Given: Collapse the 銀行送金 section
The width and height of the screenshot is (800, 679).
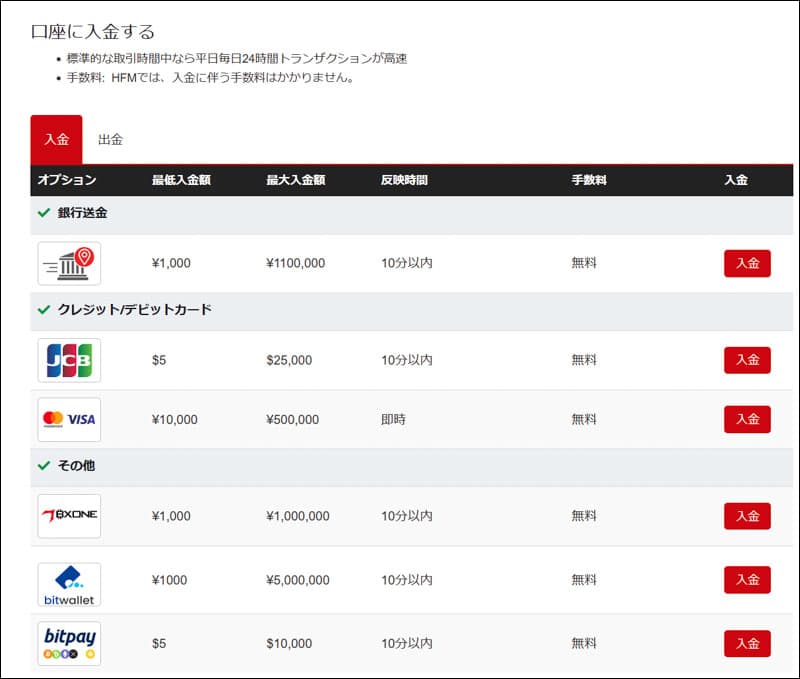Looking at the screenshot, I should (x=72, y=213).
